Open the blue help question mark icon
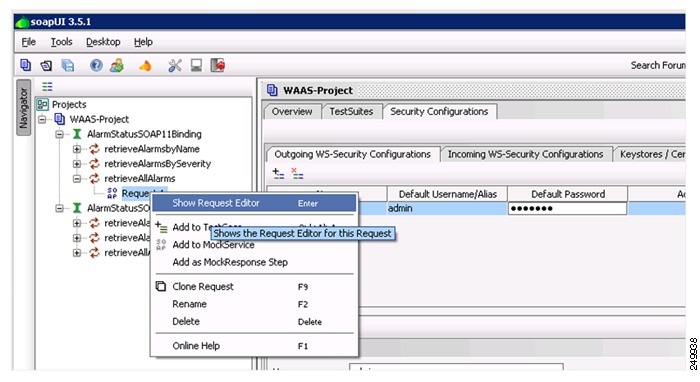700x382 pixels. click(96, 66)
